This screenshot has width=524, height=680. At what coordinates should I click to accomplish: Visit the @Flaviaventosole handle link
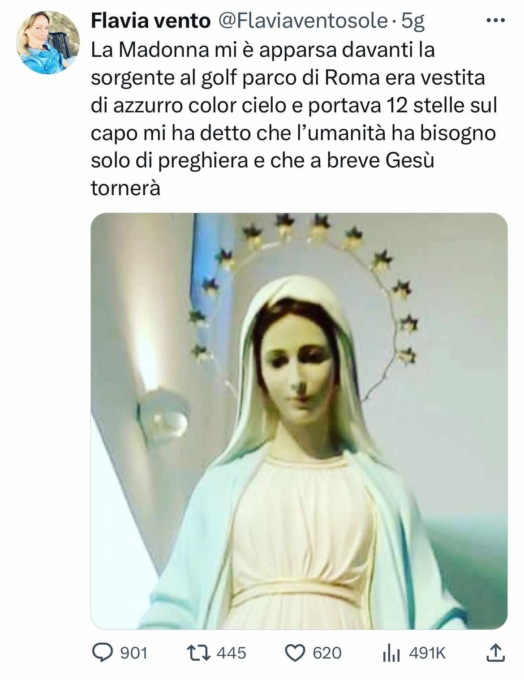(302, 21)
